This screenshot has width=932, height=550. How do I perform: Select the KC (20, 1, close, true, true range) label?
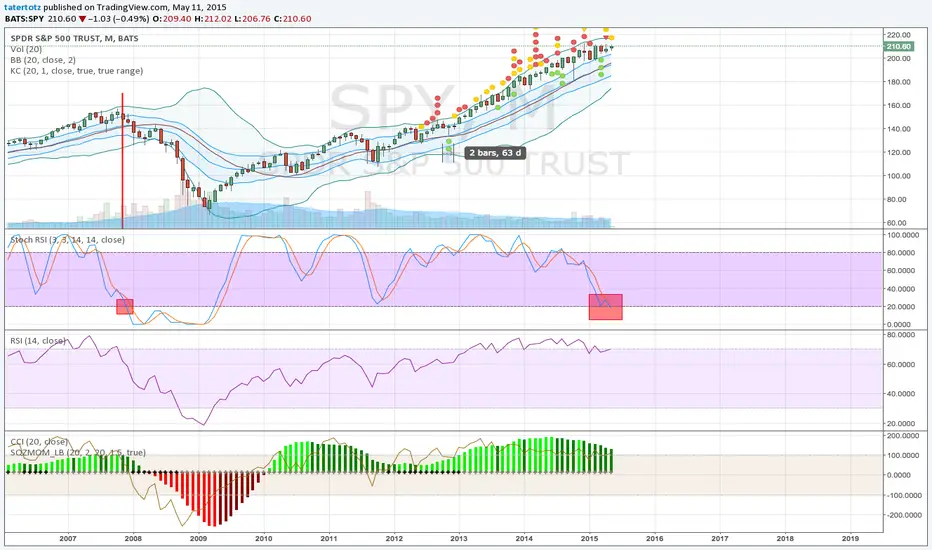[77, 71]
